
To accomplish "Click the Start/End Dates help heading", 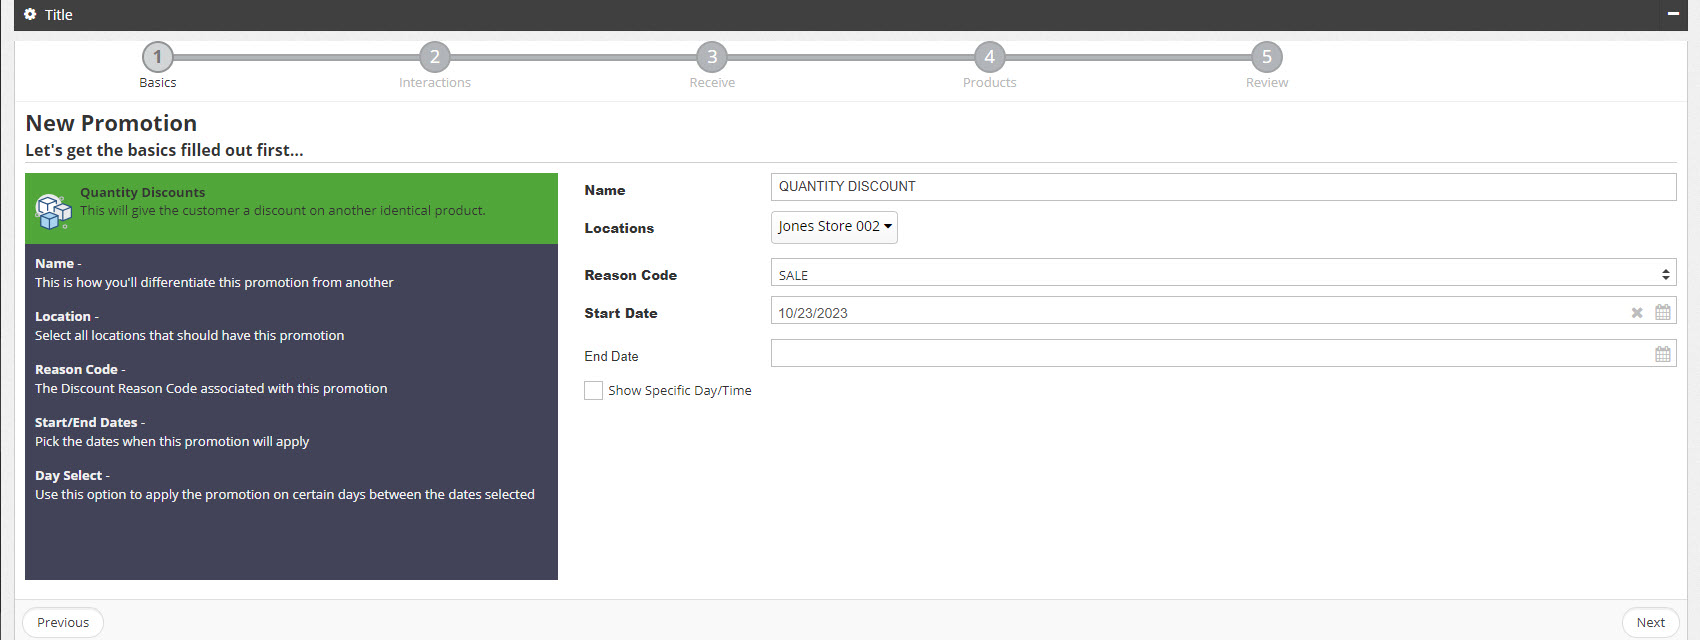I will (86, 422).
